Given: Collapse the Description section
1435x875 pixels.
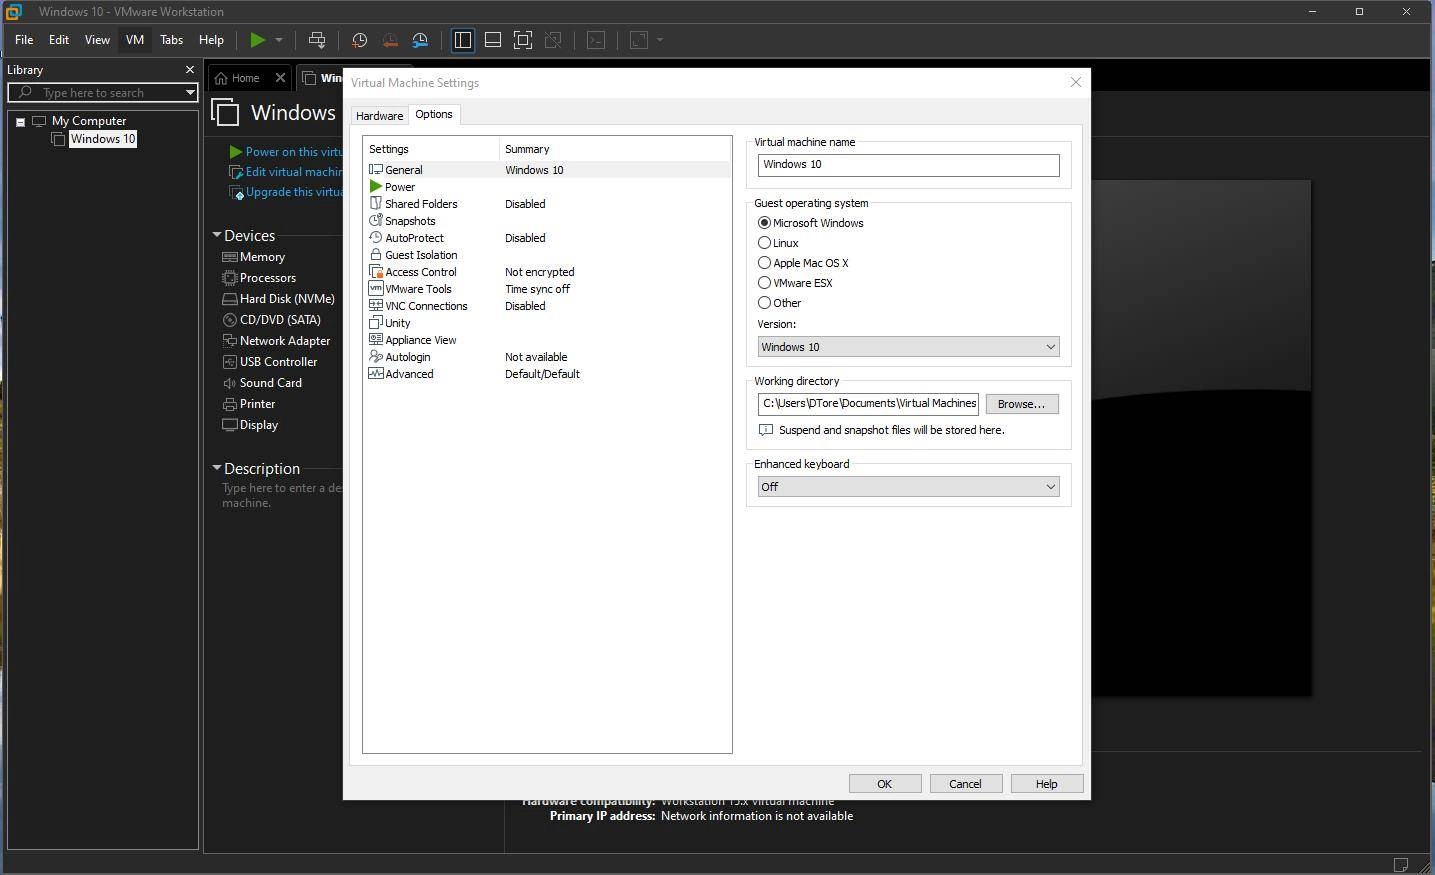Looking at the screenshot, I should [217, 468].
